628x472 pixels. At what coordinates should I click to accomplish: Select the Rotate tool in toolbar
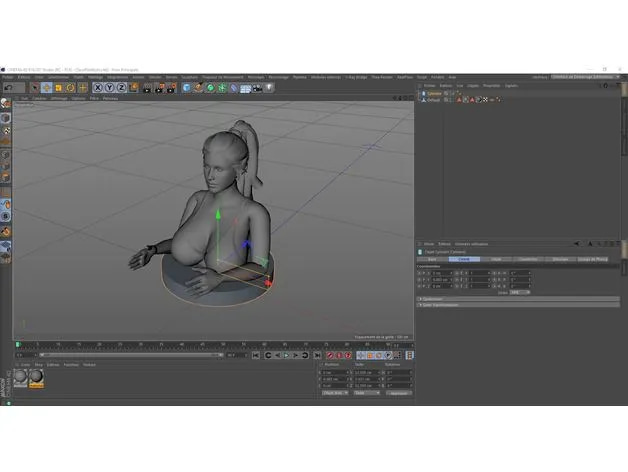click(70, 88)
